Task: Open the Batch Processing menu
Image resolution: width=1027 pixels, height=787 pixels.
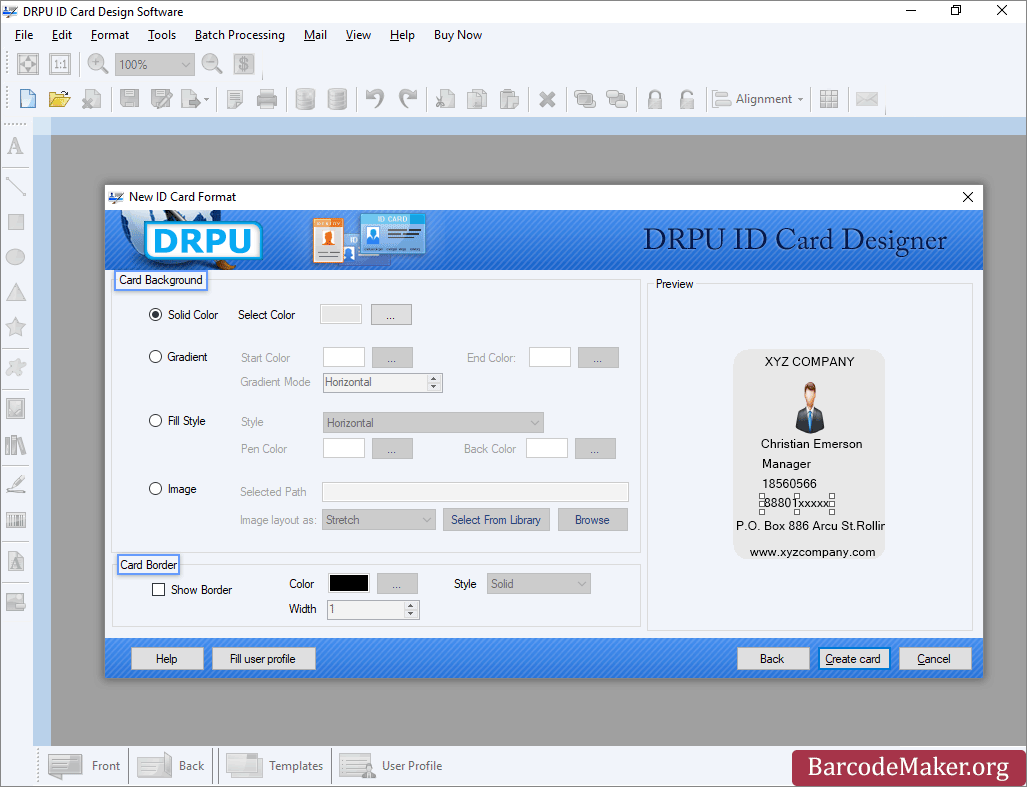Action: (x=240, y=35)
